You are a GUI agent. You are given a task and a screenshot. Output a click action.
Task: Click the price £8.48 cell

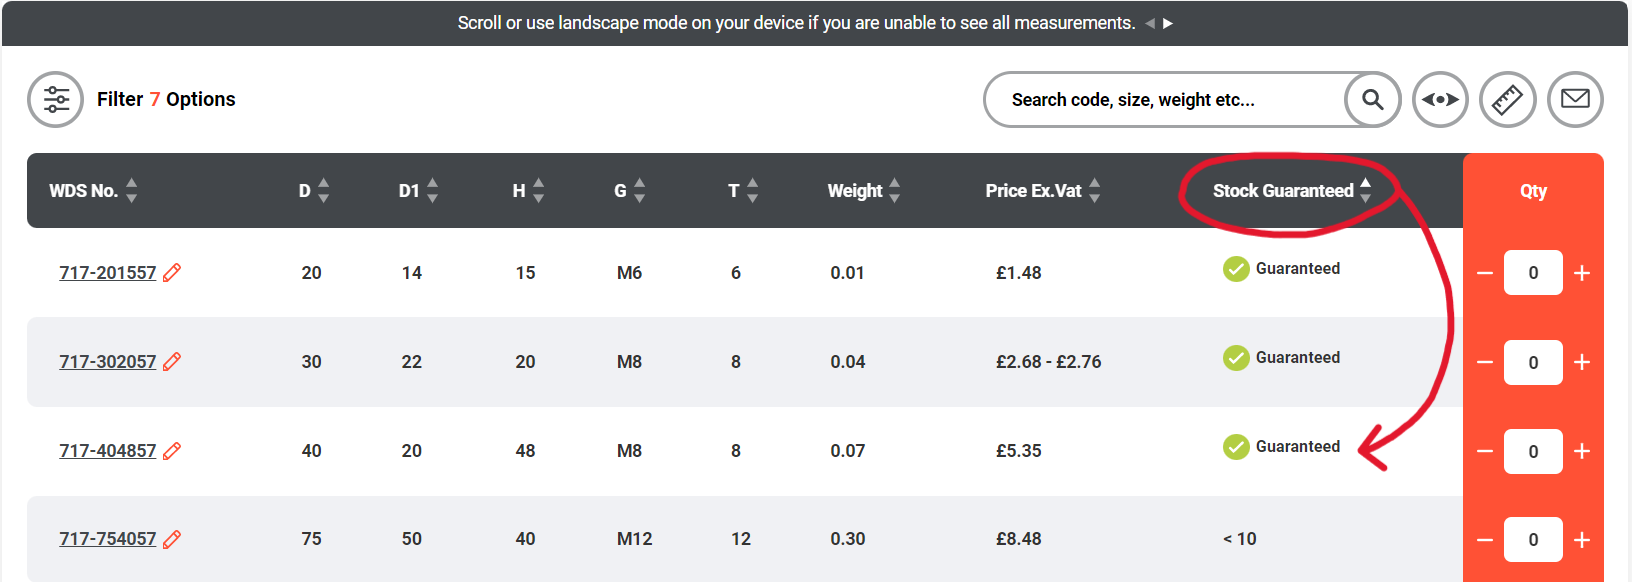1019,539
